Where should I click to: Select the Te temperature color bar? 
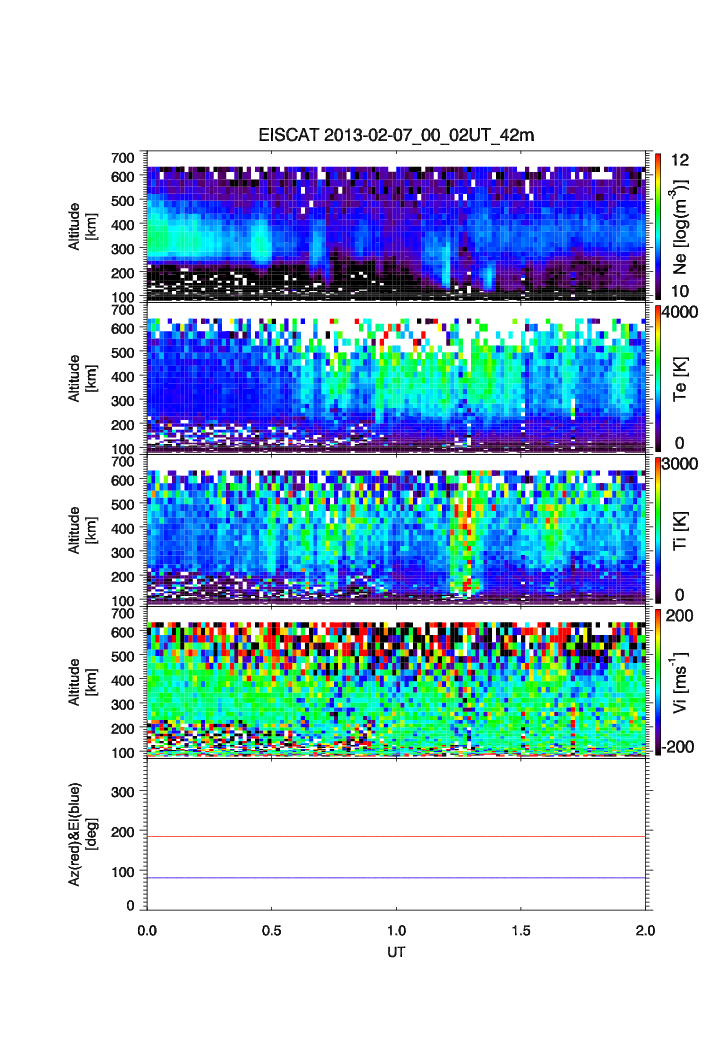[x=659, y=378]
